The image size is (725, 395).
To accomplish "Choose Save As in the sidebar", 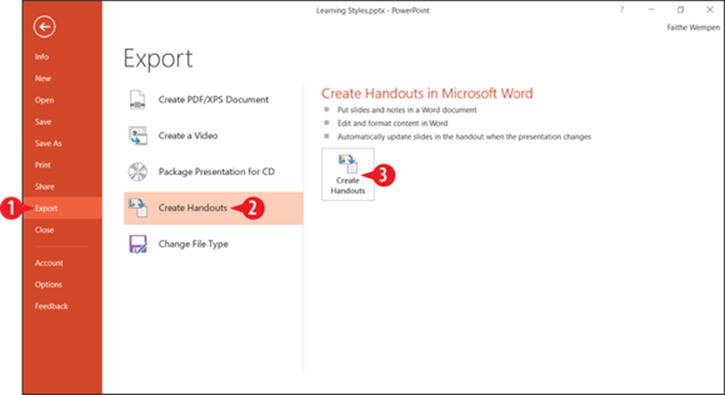I will [48, 143].
